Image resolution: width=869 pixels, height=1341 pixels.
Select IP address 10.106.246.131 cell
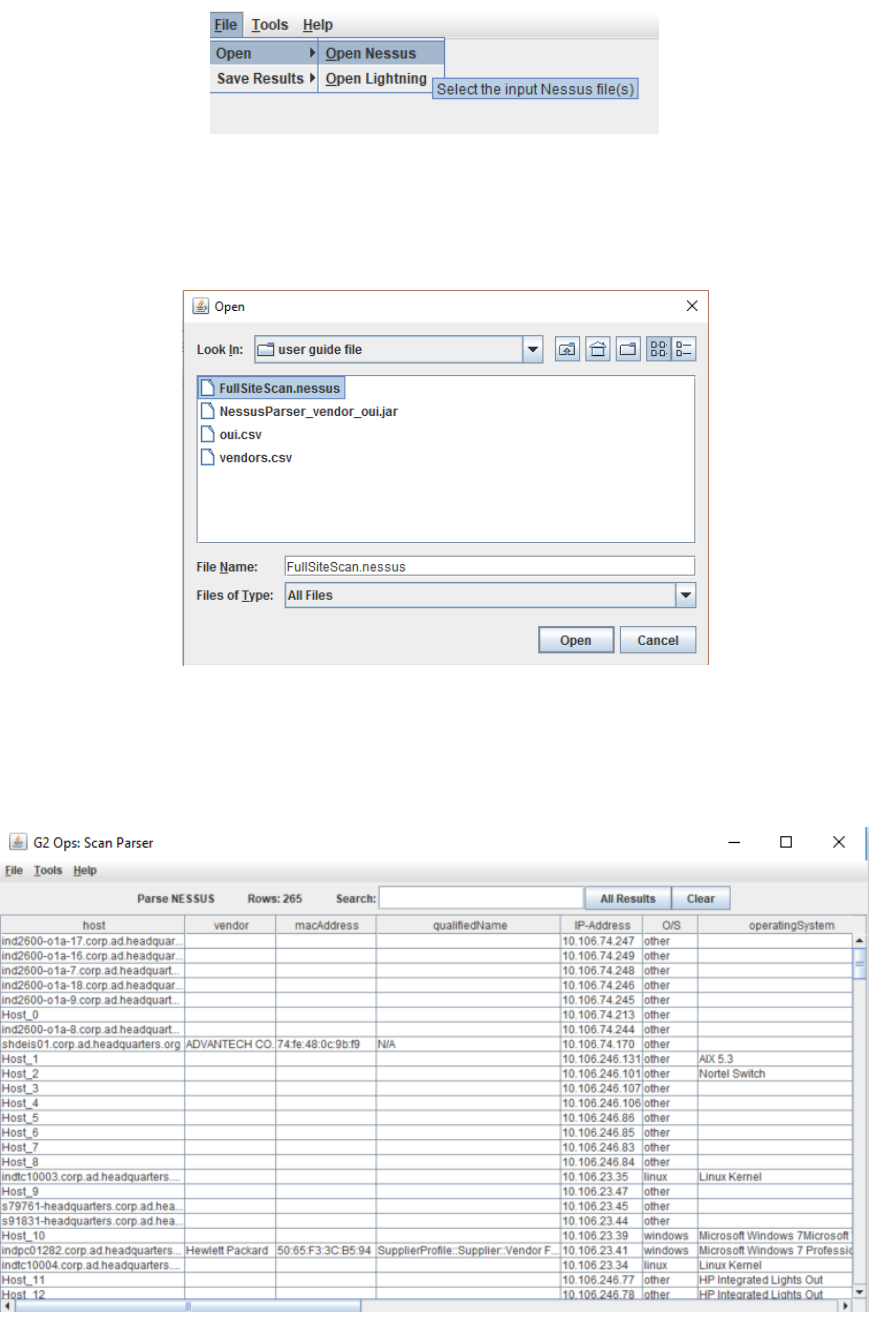(x=601, y=1058)
